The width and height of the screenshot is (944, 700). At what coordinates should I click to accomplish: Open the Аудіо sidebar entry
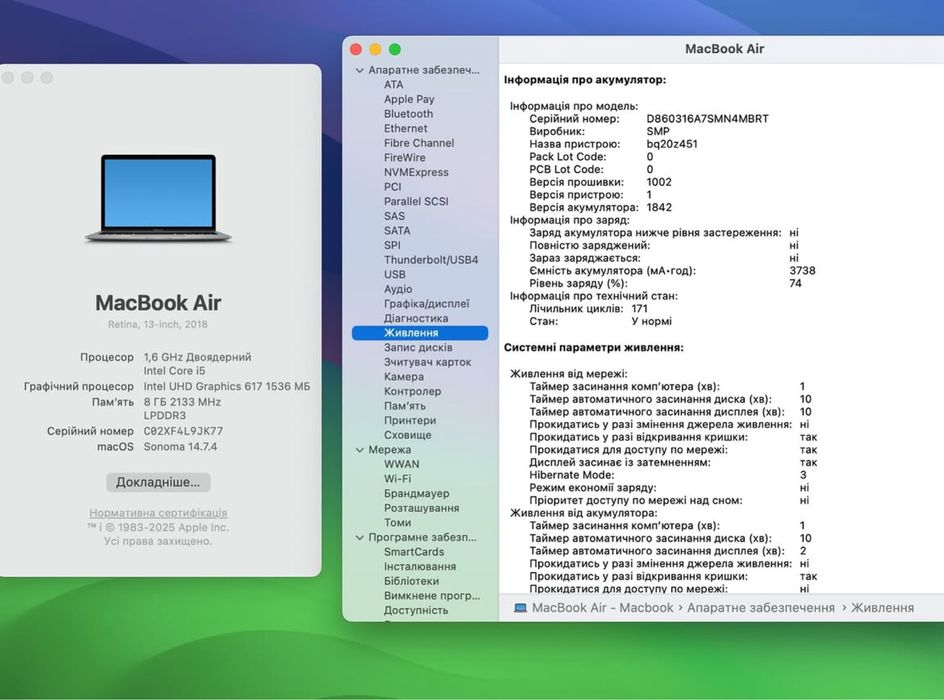click(x=398, y=289)
